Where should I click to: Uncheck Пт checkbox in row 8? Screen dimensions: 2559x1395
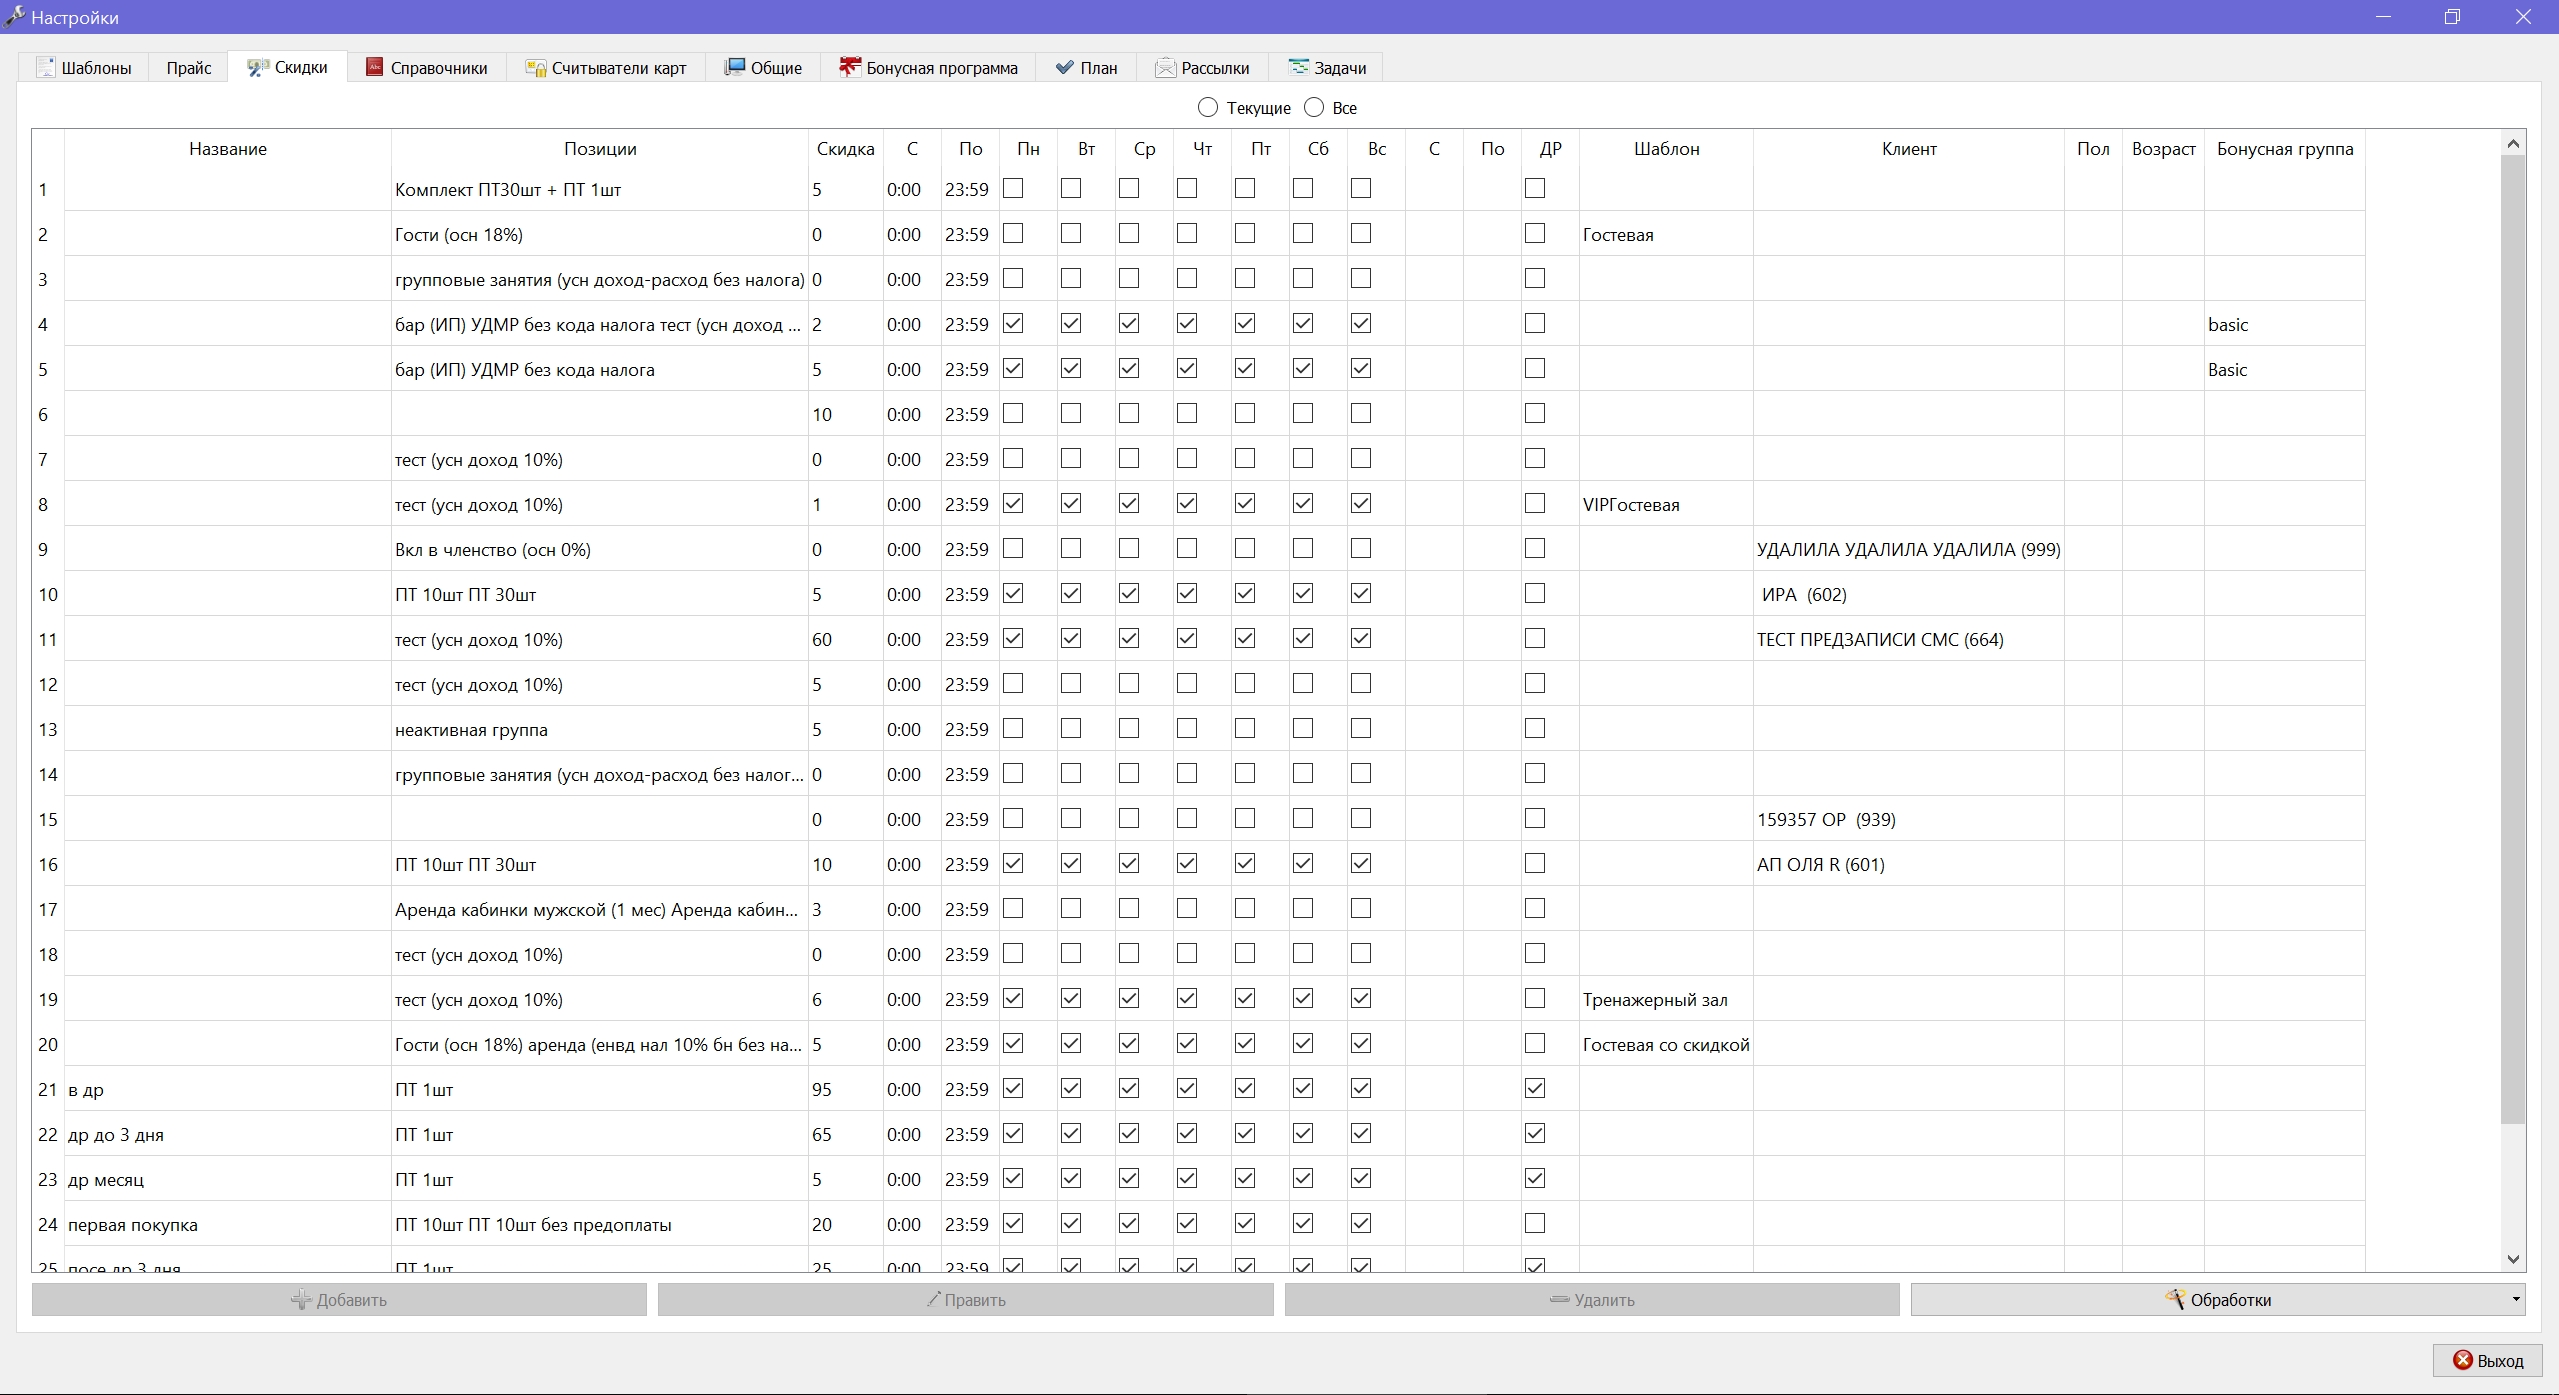click(1245, 503)
